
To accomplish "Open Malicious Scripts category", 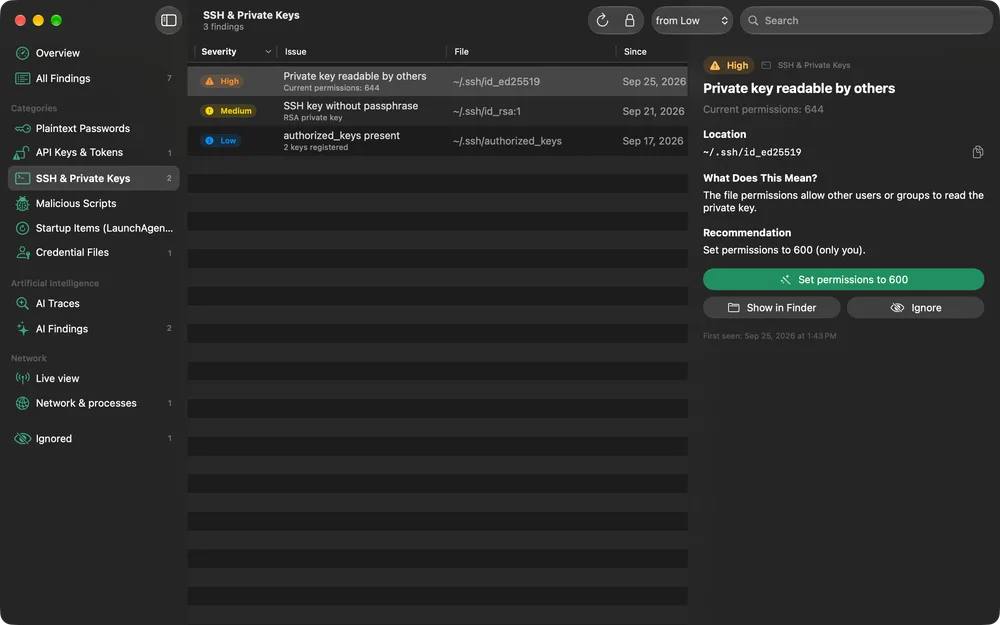I will [94, 203].
